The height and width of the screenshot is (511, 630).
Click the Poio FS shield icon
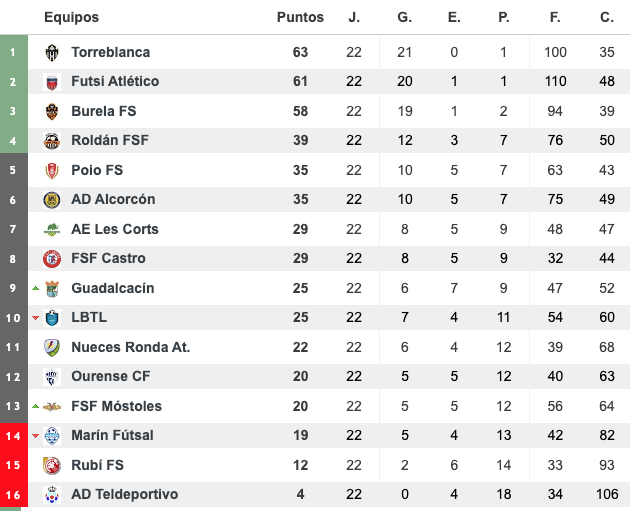(x=52, y=170)
